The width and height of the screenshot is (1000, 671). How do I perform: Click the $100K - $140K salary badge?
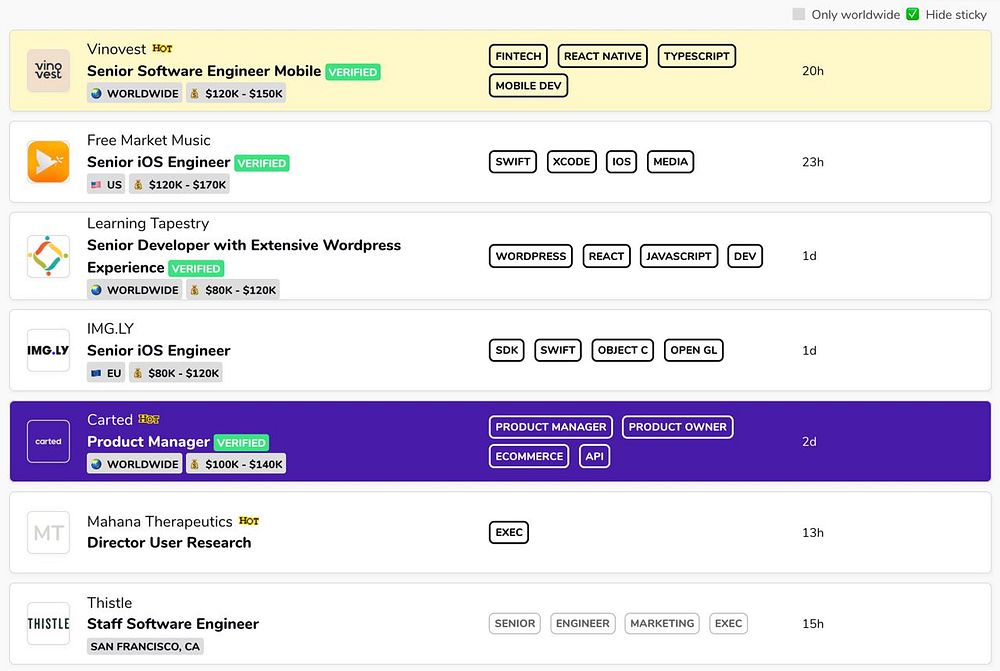pos(236,464)
